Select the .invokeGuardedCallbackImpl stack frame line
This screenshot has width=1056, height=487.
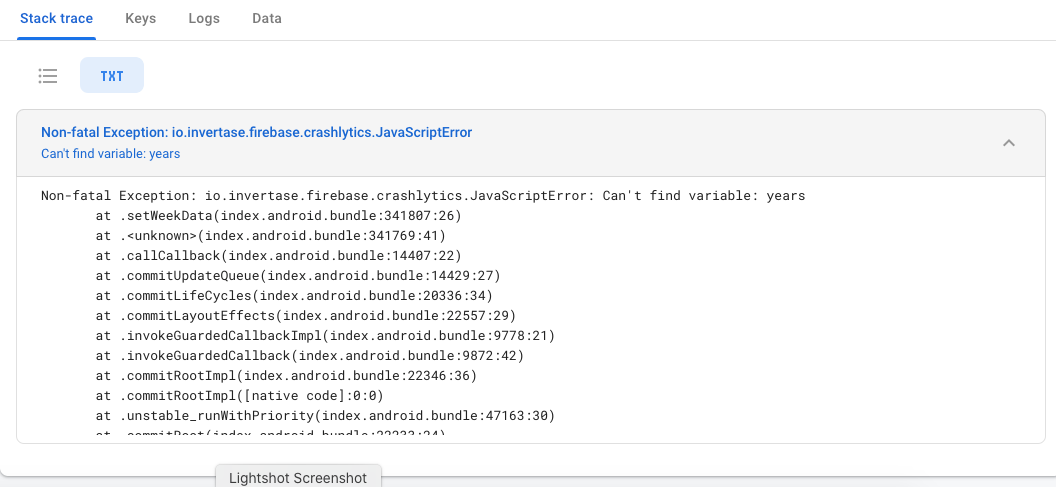pyautogui.click(x=325, y=335)
